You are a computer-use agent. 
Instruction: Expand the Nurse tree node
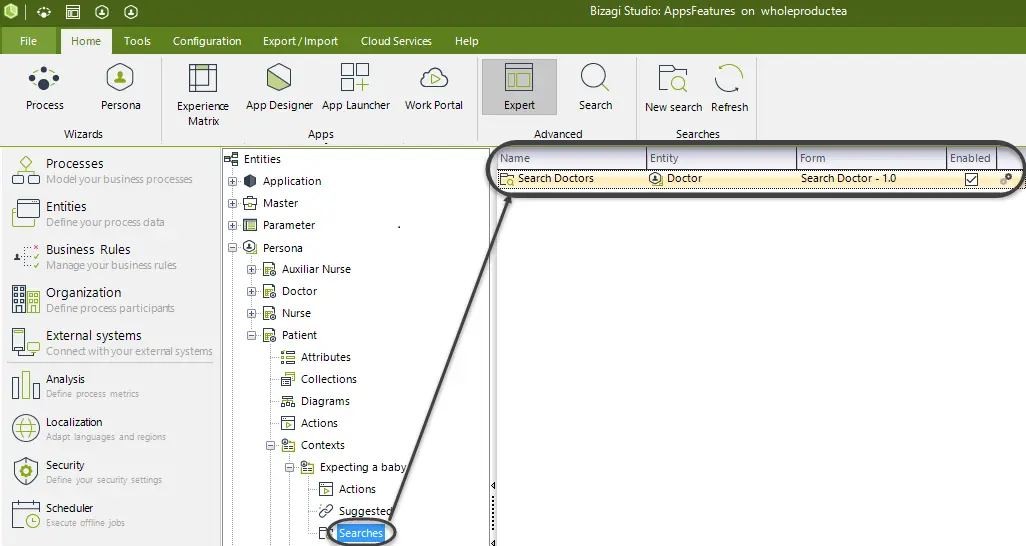click(251, 313)
